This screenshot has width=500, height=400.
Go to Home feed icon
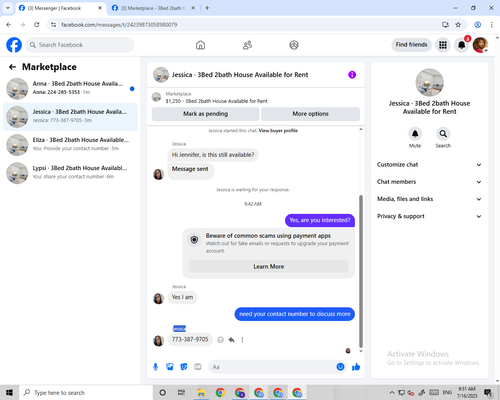point(200,45)
